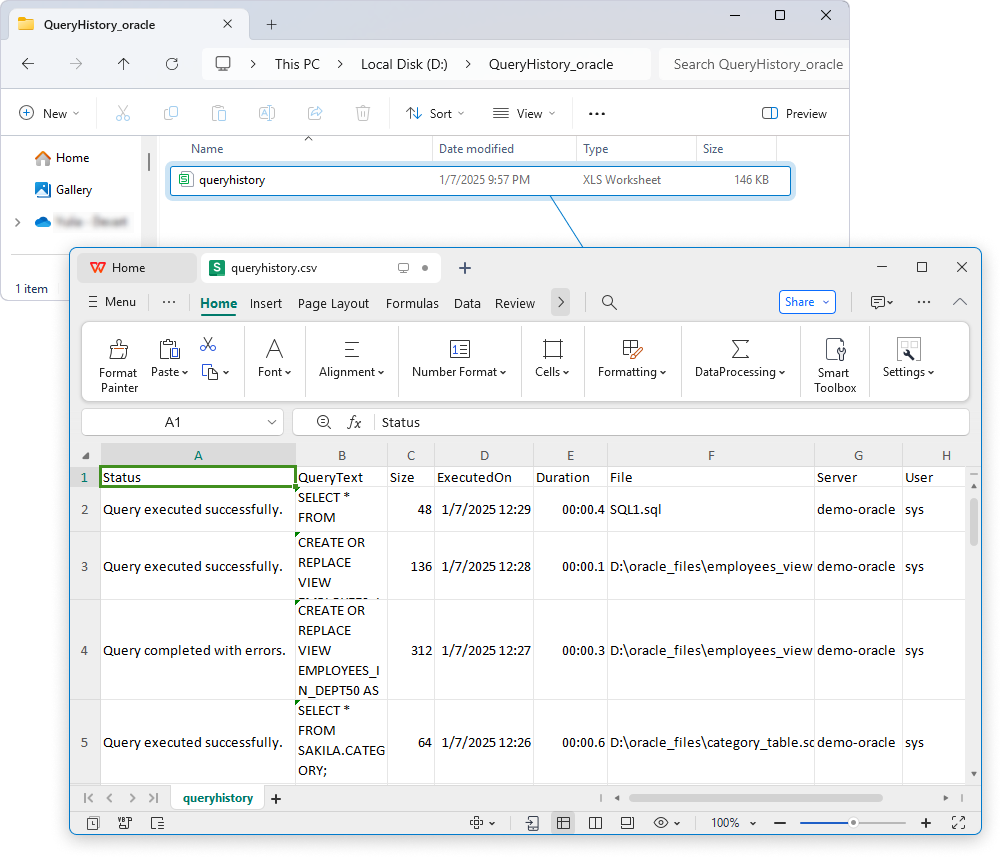The image size is (1002, 859).
Task: Select the queryhistory sheet tab
Action: pos(218,798)
